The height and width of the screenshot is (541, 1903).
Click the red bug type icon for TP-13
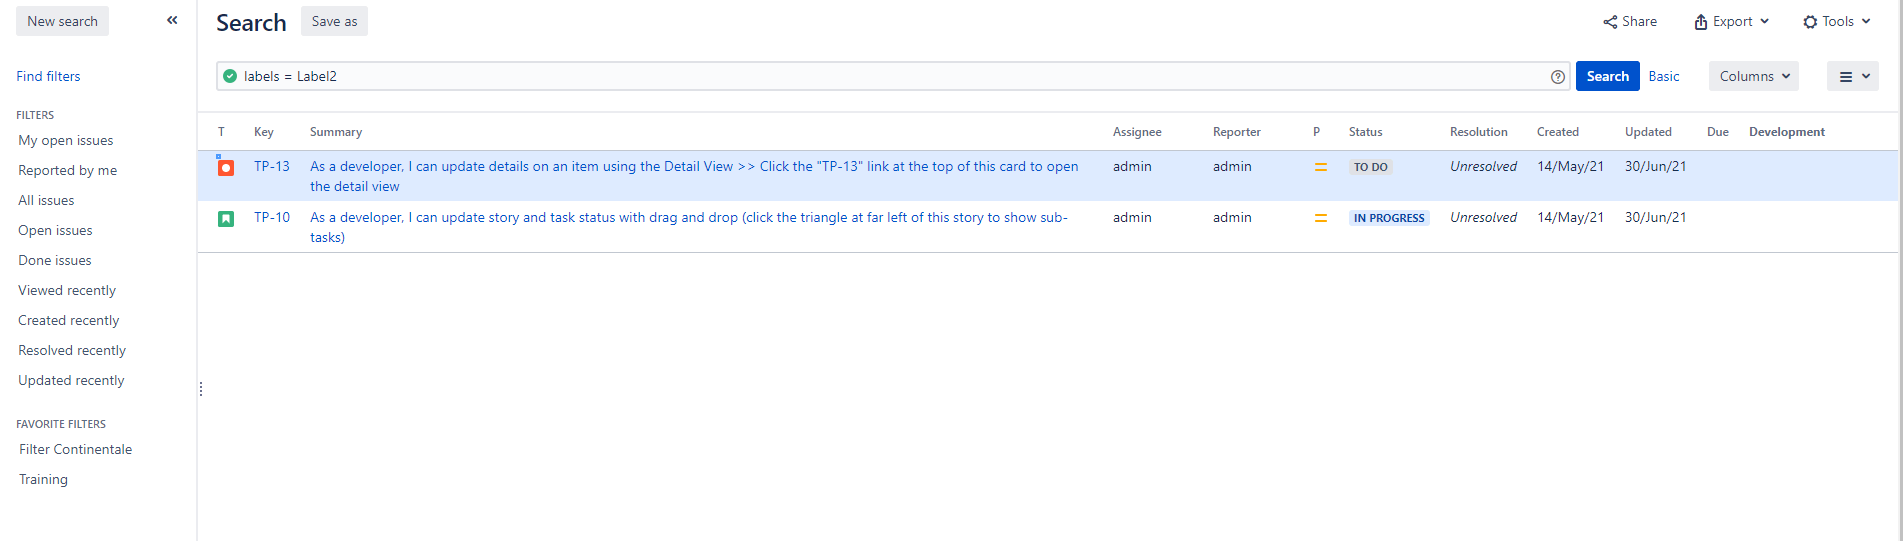[x=226, y=168]
